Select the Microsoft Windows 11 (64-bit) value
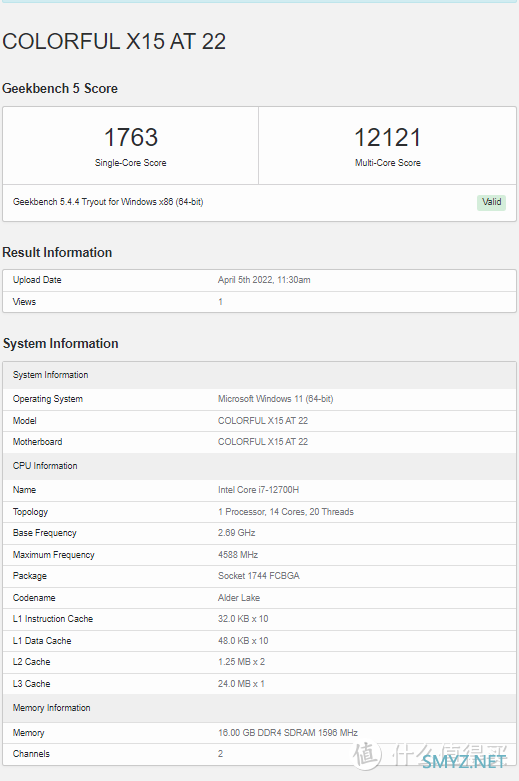Screen dimensions: 519x781 (x=275, y=399)
